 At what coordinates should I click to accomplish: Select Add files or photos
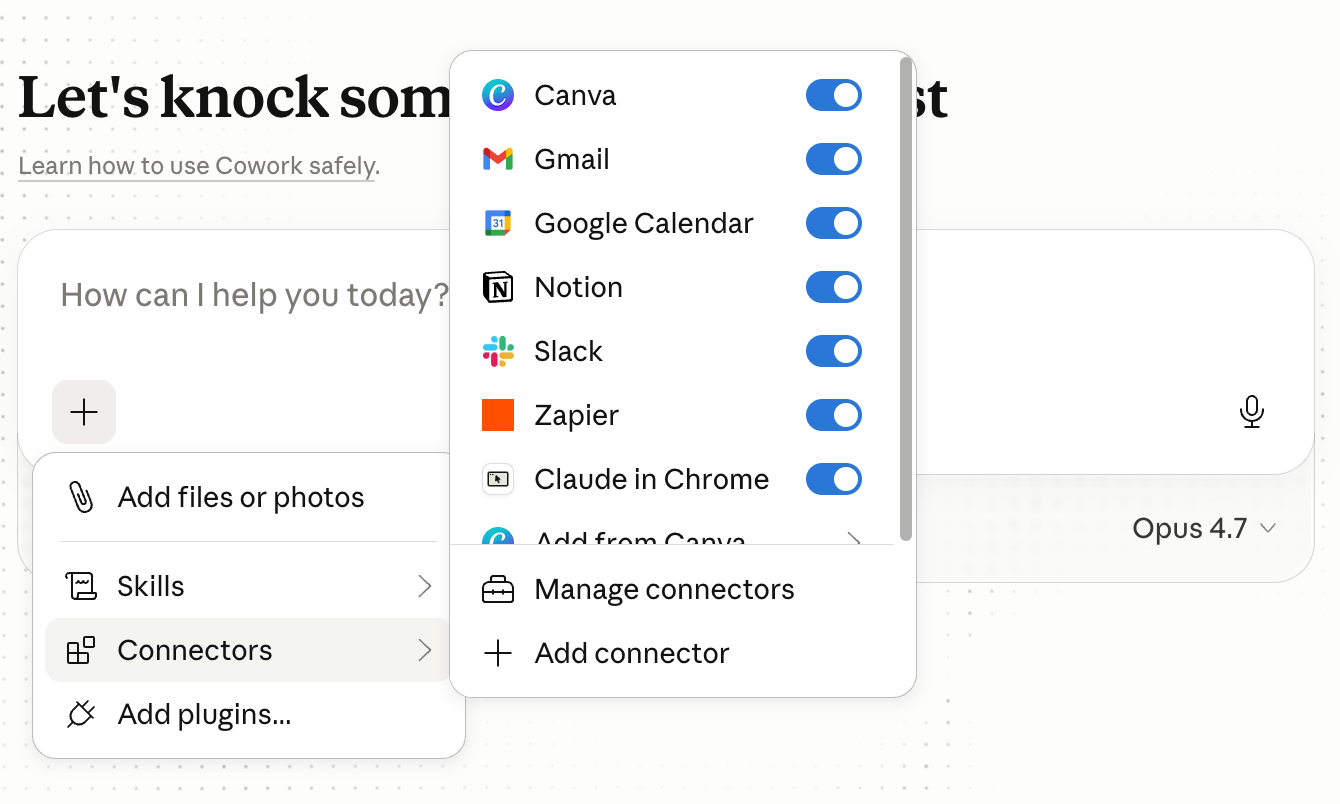pos(241,497)
